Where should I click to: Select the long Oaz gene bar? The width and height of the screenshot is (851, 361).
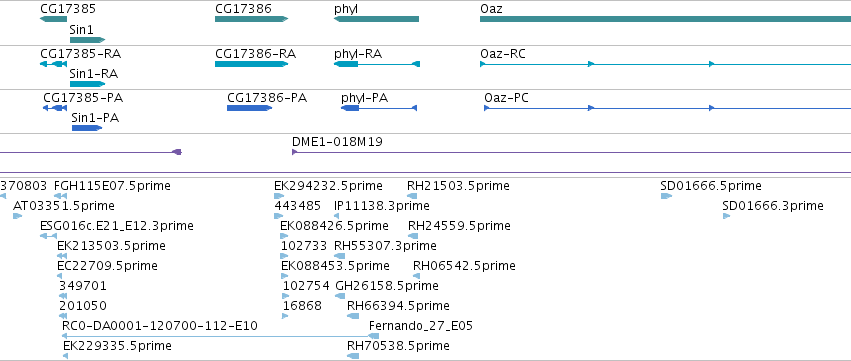665,19
